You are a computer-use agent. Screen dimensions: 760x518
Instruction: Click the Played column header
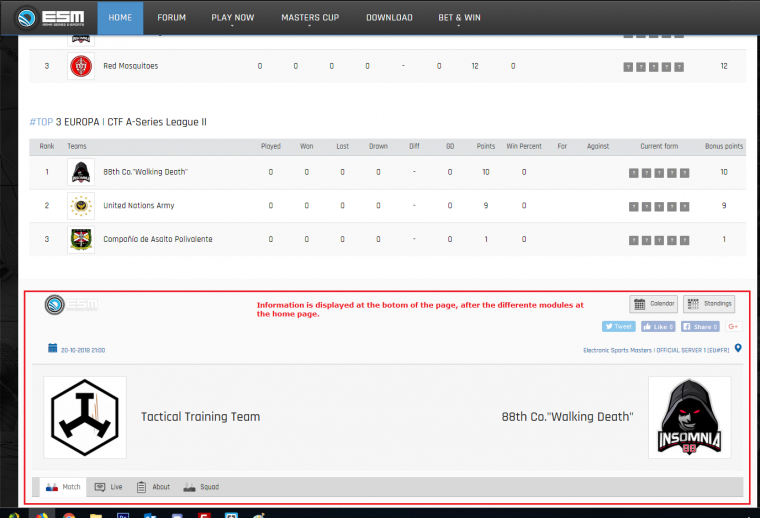(270, 146)
